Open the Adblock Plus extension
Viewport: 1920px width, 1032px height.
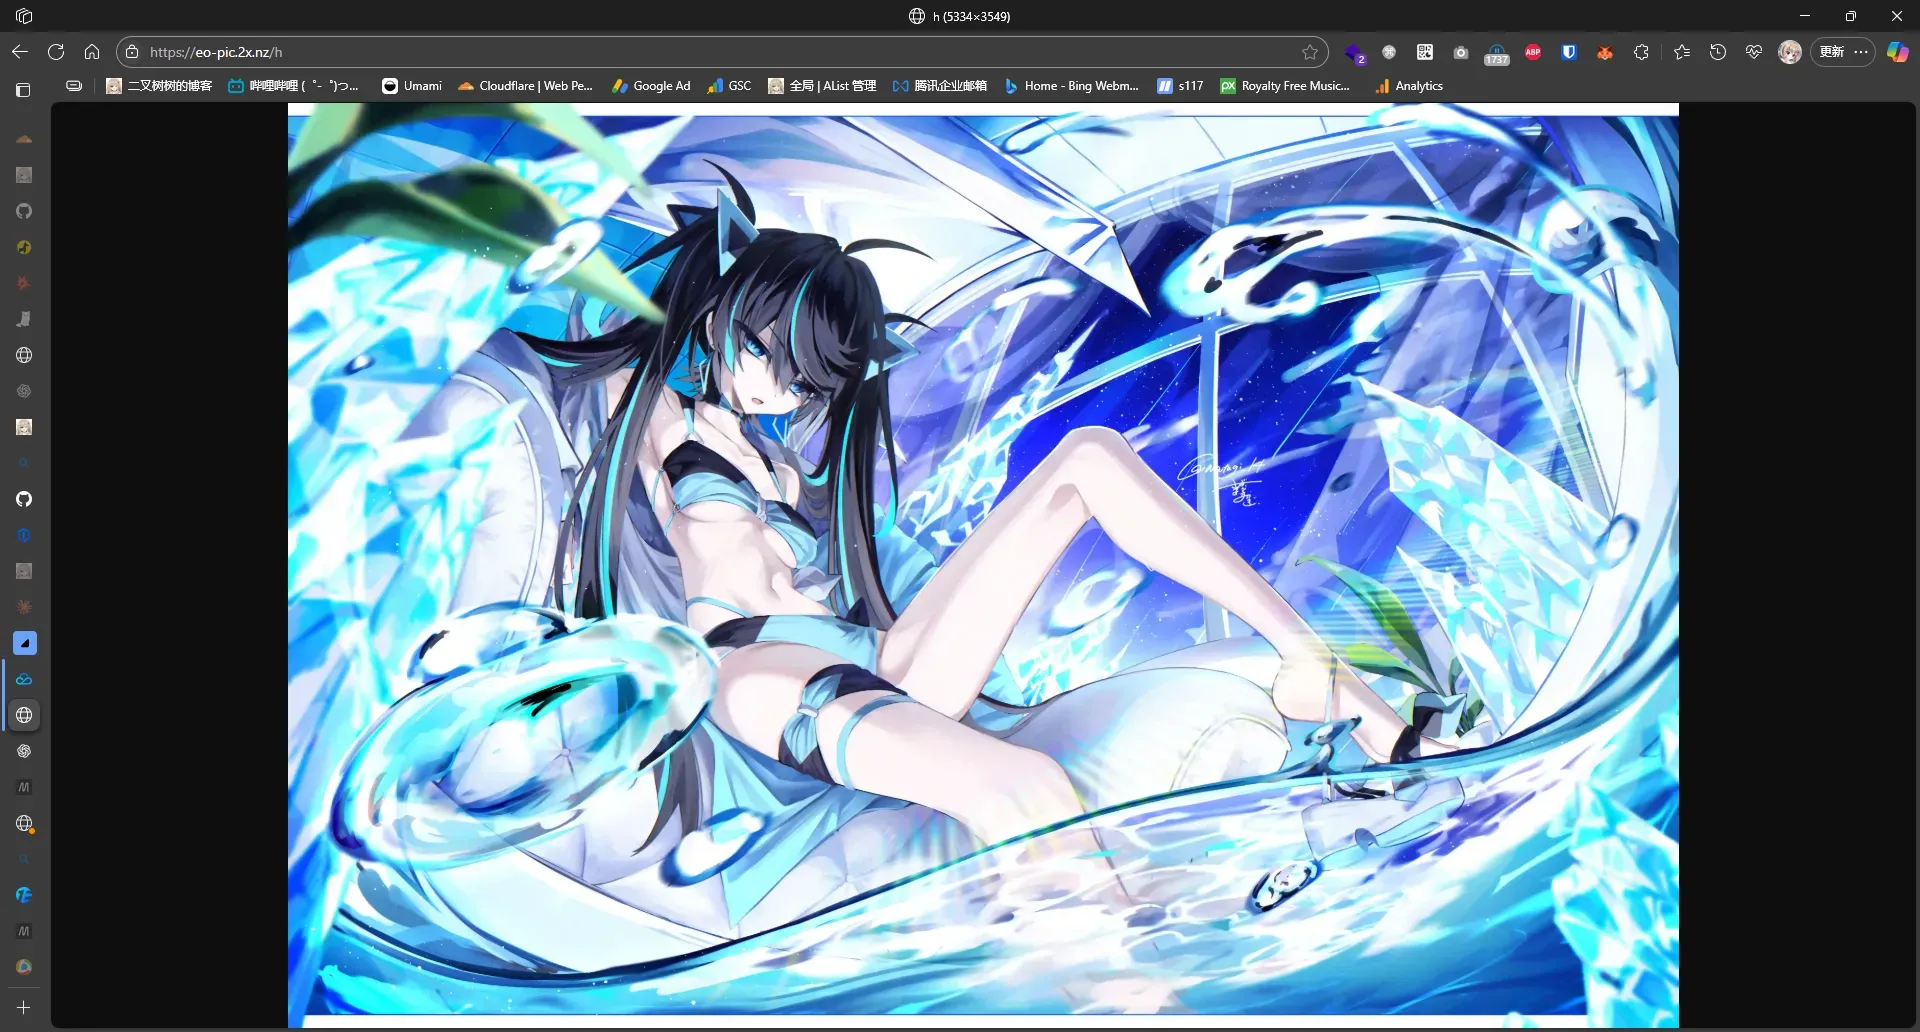click(1533, 52)
